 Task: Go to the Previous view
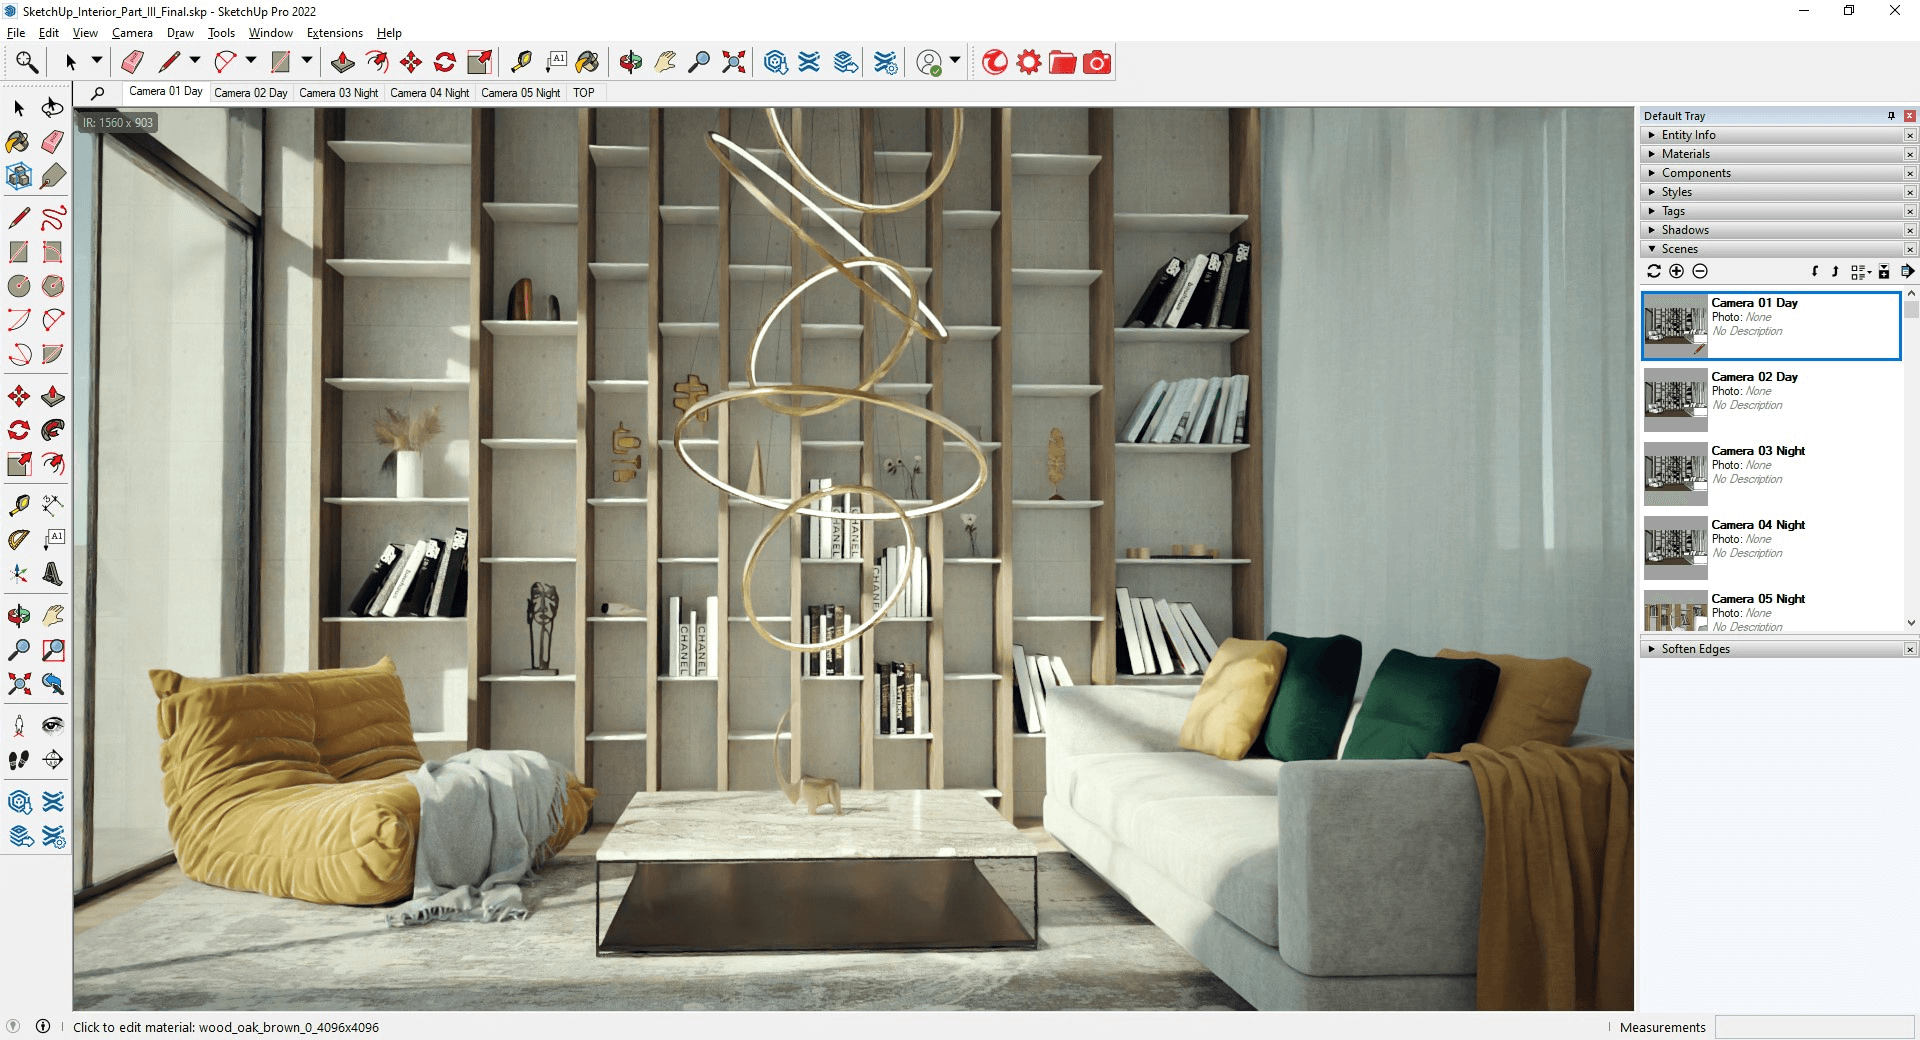(53, 684)
